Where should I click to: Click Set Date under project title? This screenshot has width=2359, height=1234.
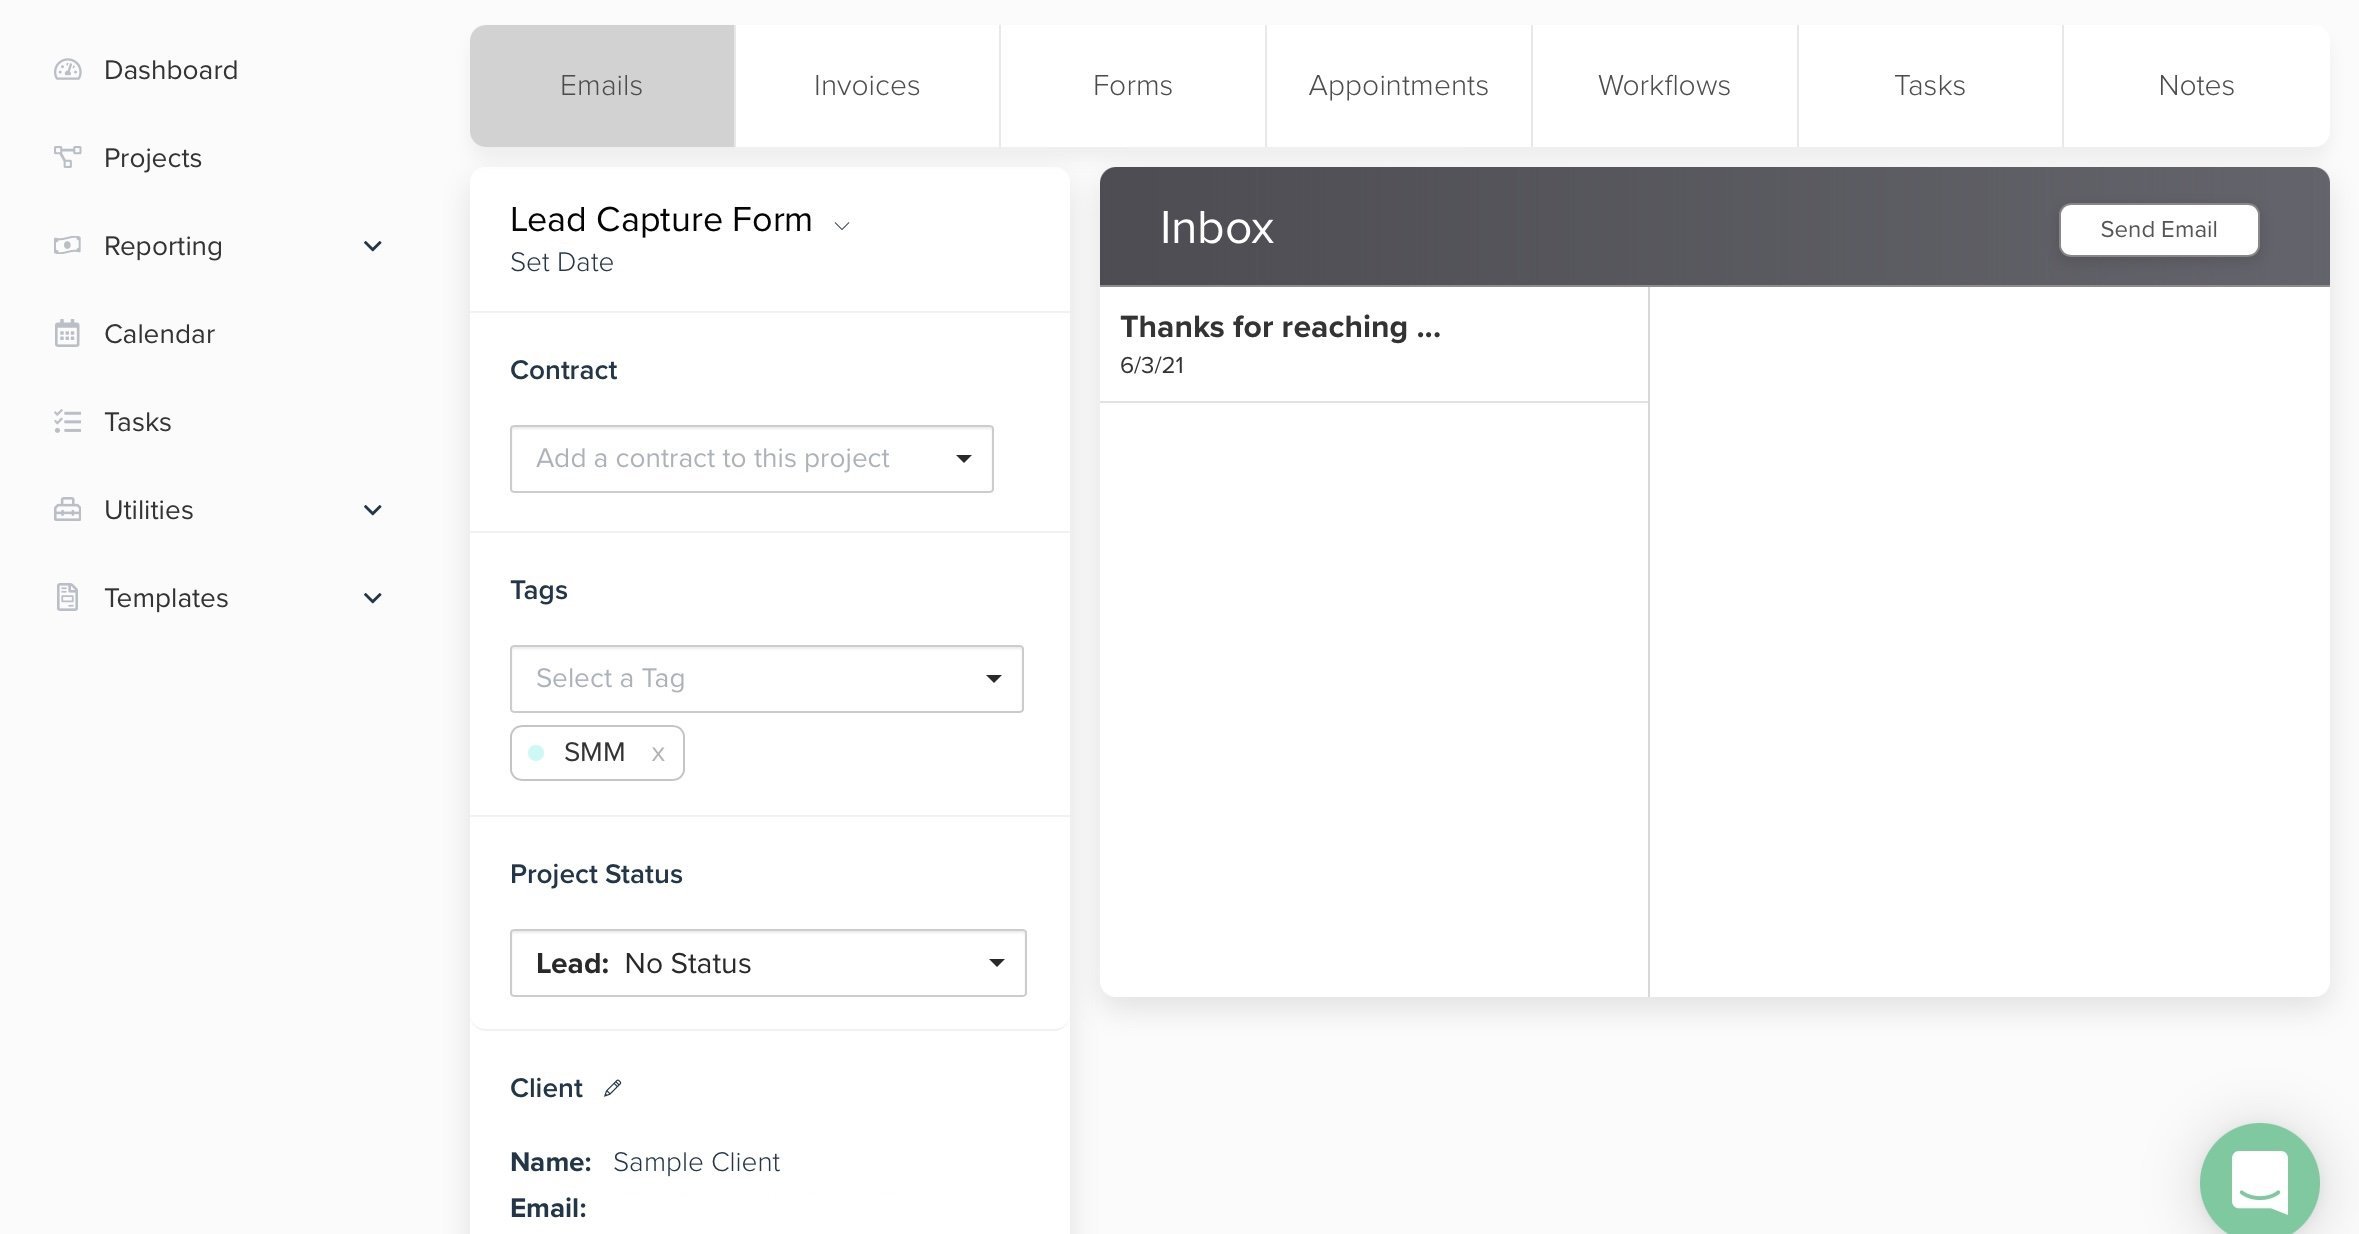562,262
